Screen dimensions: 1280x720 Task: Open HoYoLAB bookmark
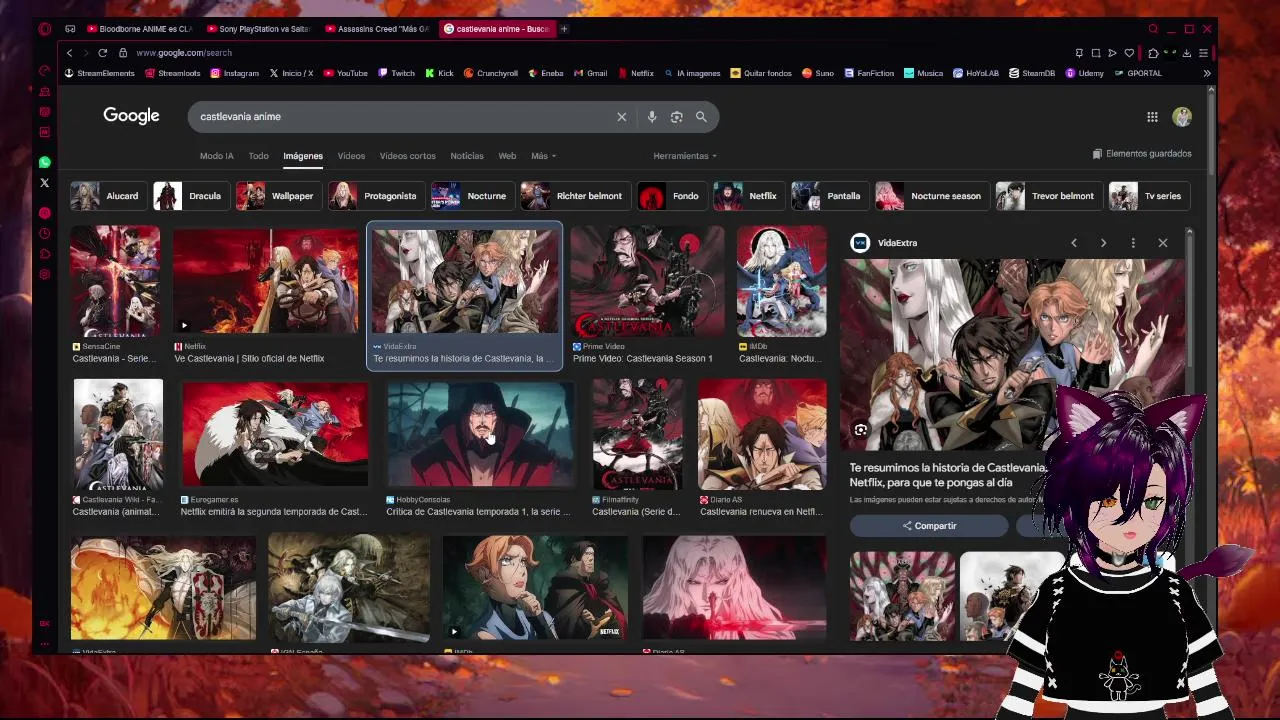(976, 73)
